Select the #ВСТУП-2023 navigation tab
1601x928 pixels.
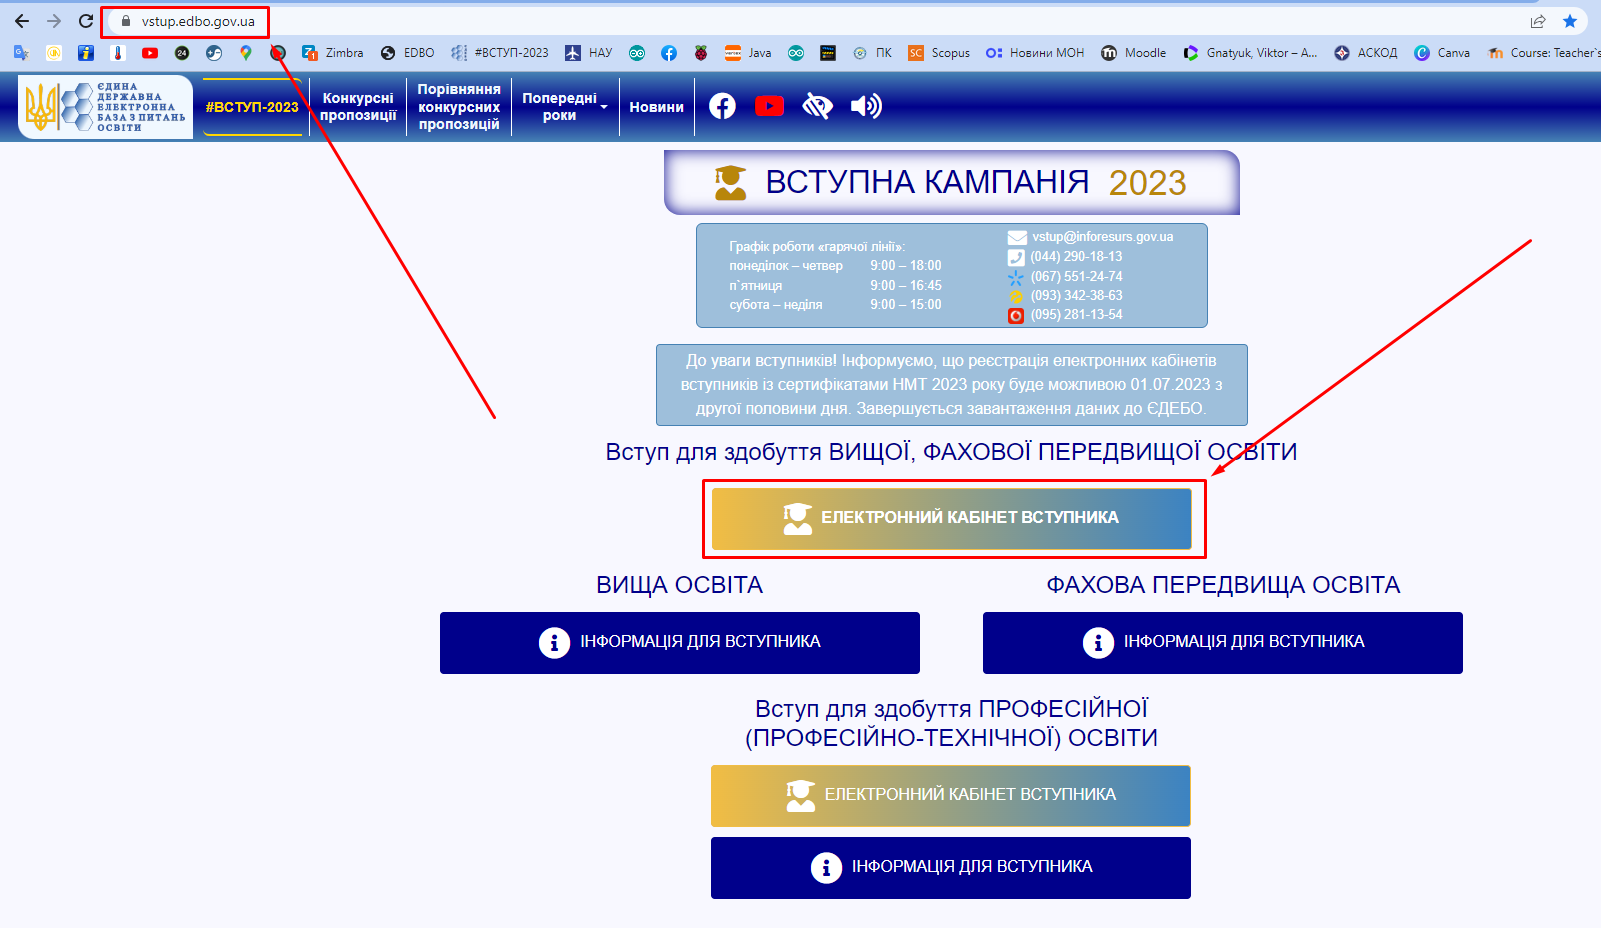point(252,107)
